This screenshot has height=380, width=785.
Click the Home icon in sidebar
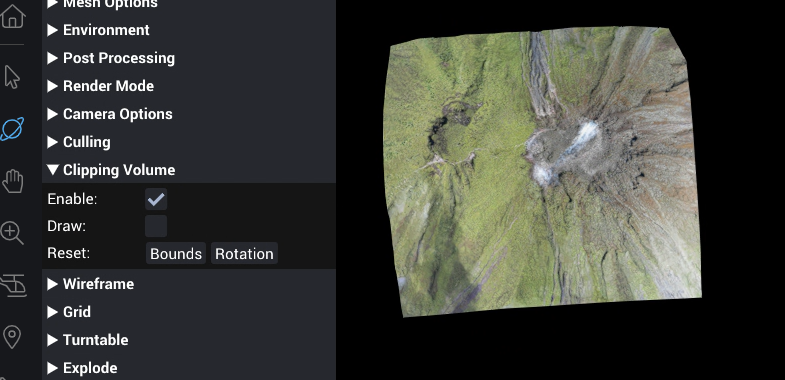(13, 16)
